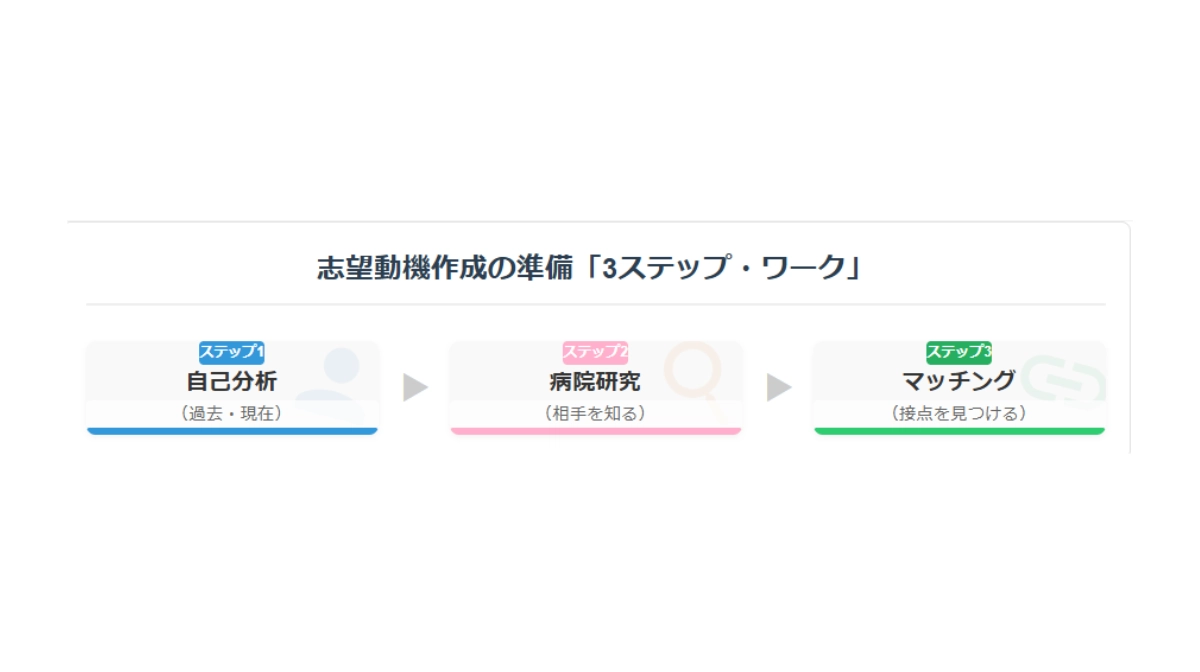Click the pink bar under 病院研究

tap(595, 431)
